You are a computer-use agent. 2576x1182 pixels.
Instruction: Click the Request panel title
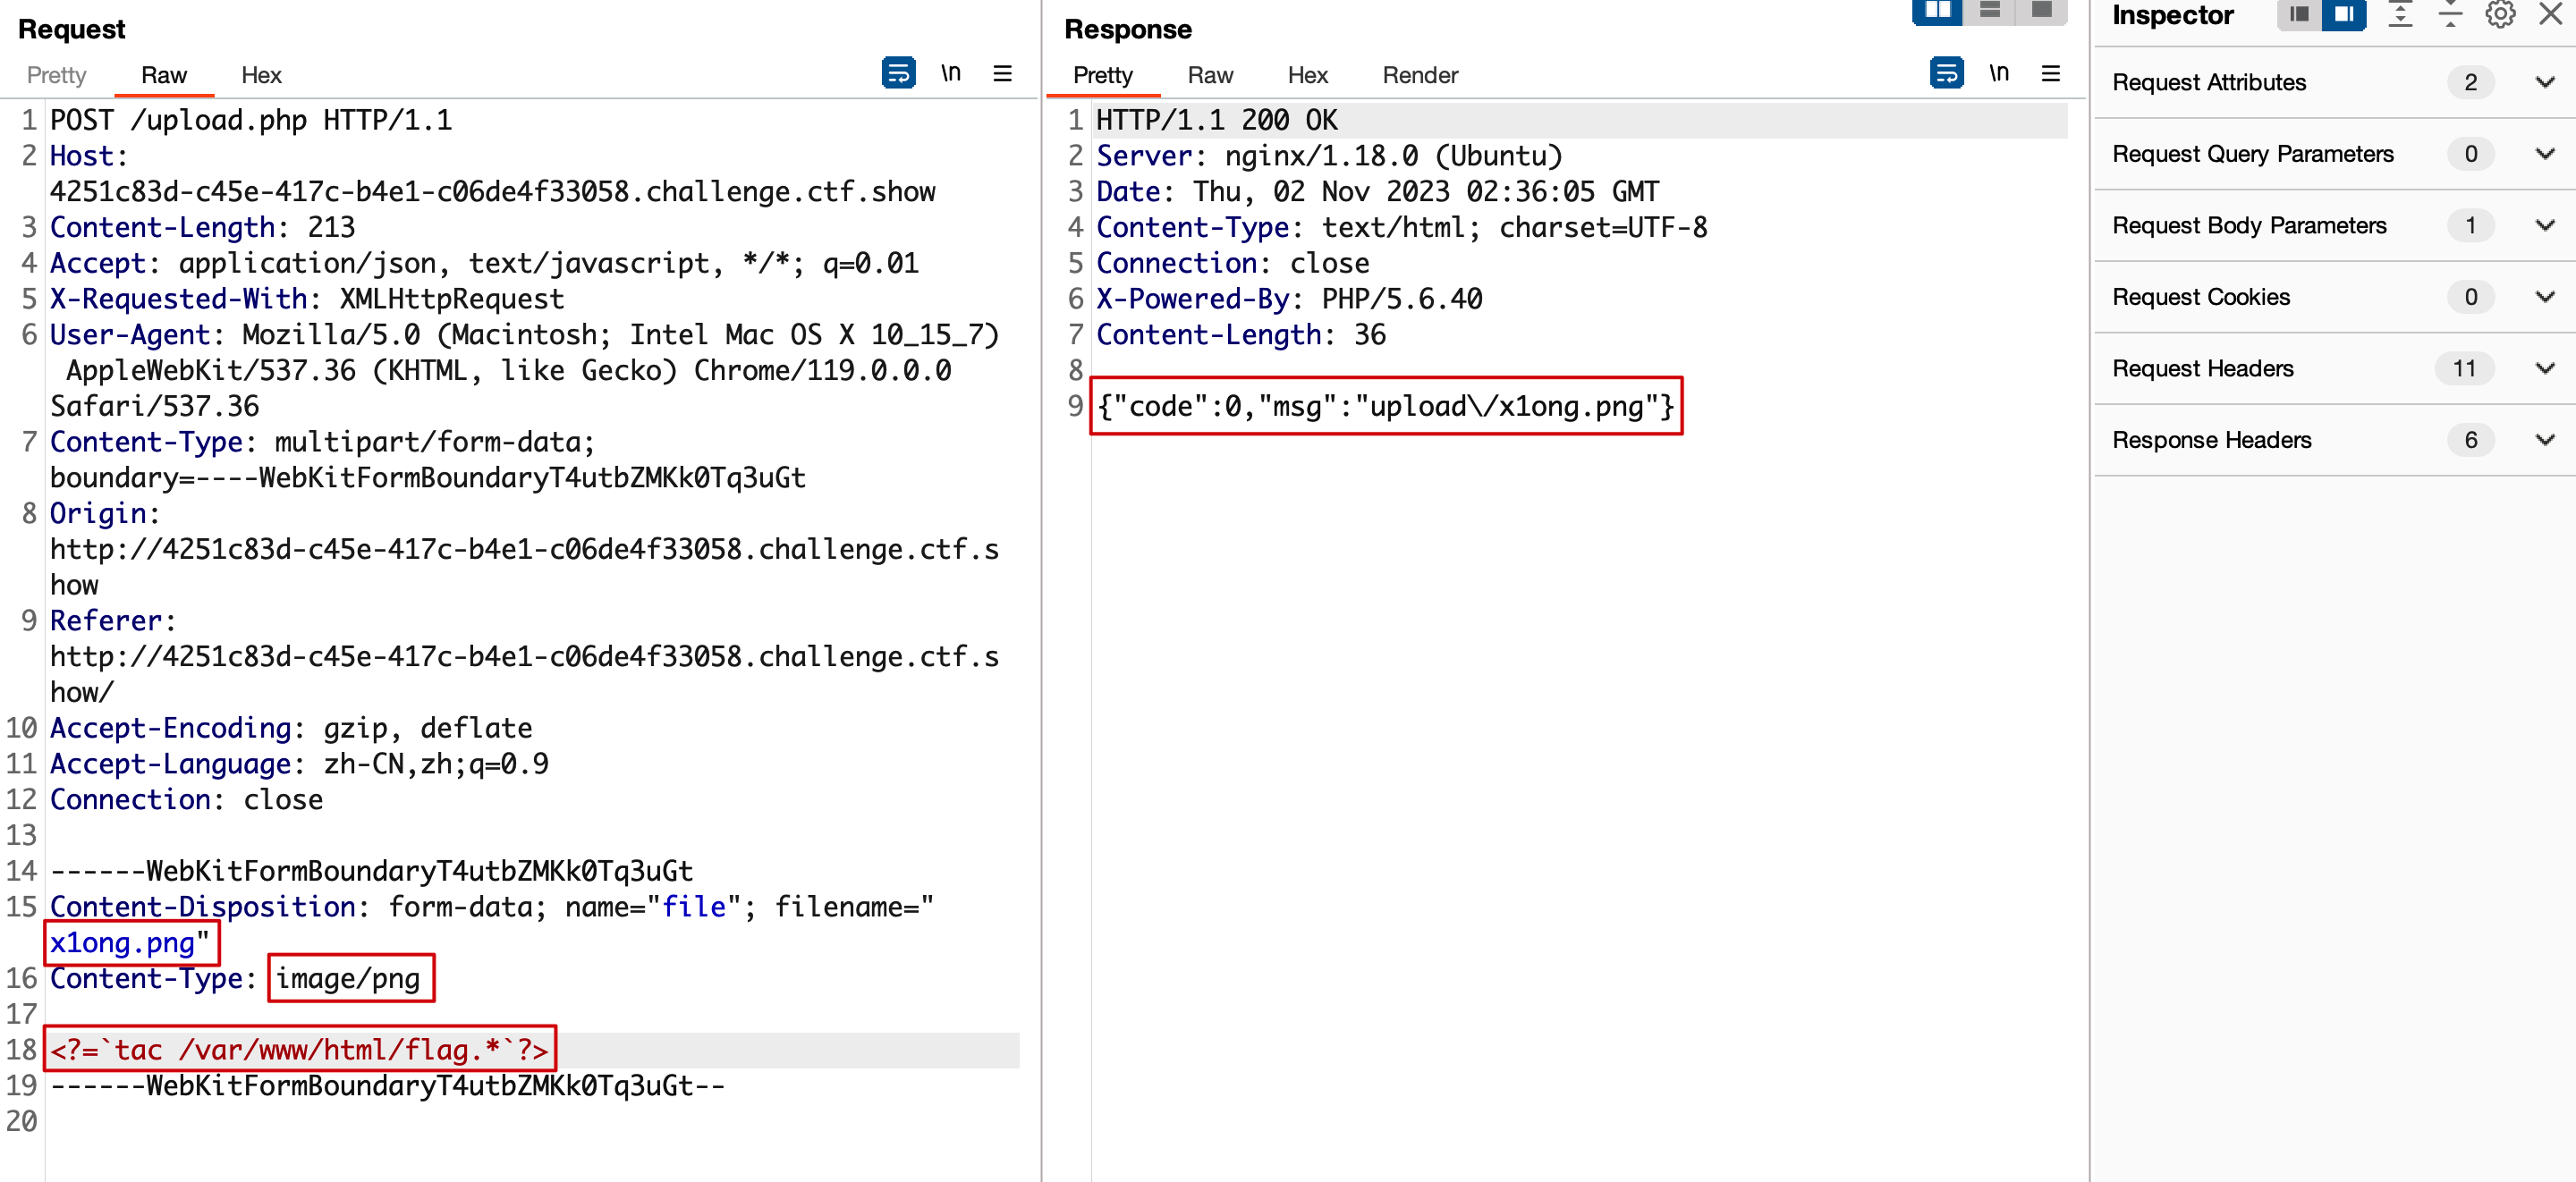coord(71,29)
